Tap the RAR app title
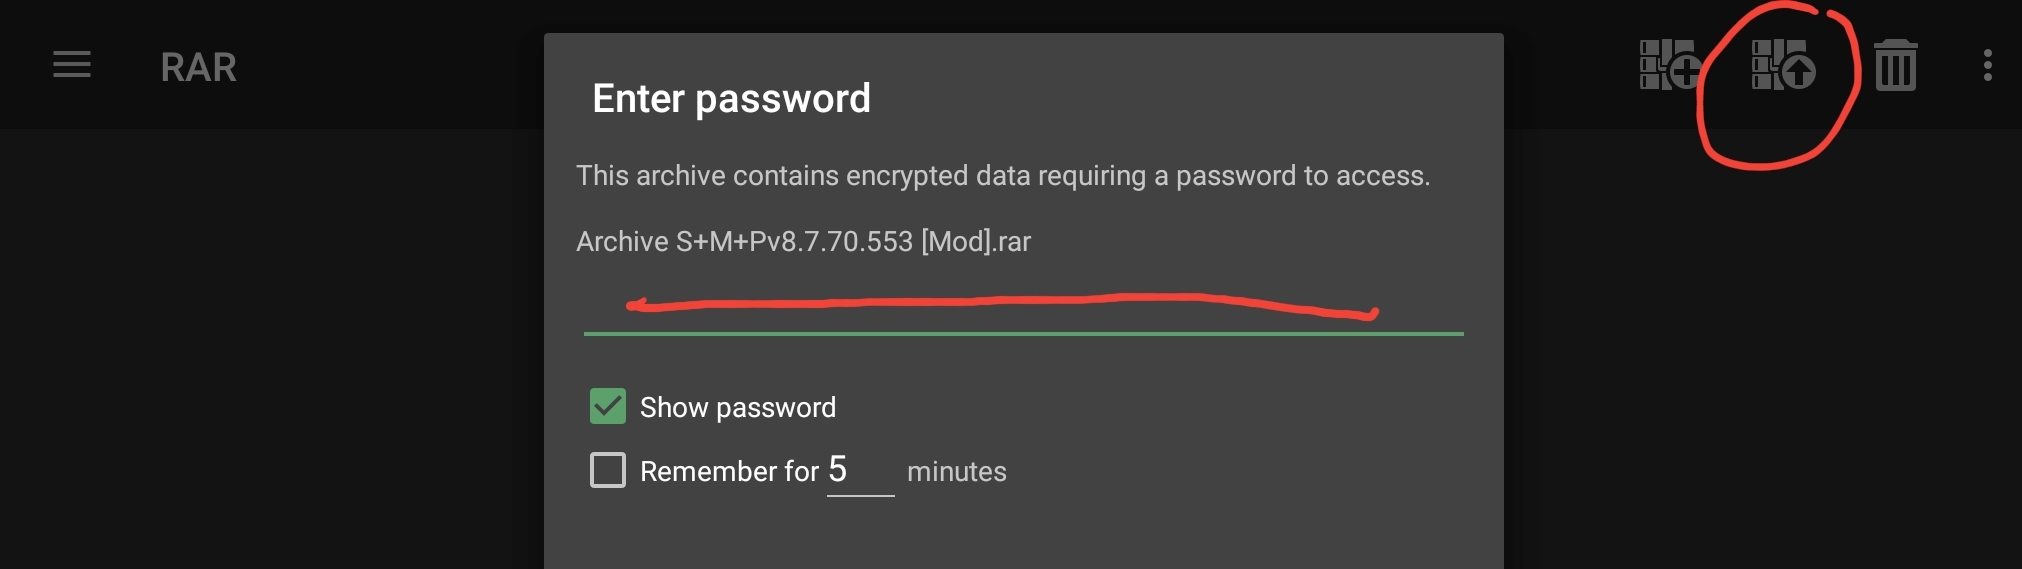The width and height of the screenshot is (2022, 569). coord(198,67)
